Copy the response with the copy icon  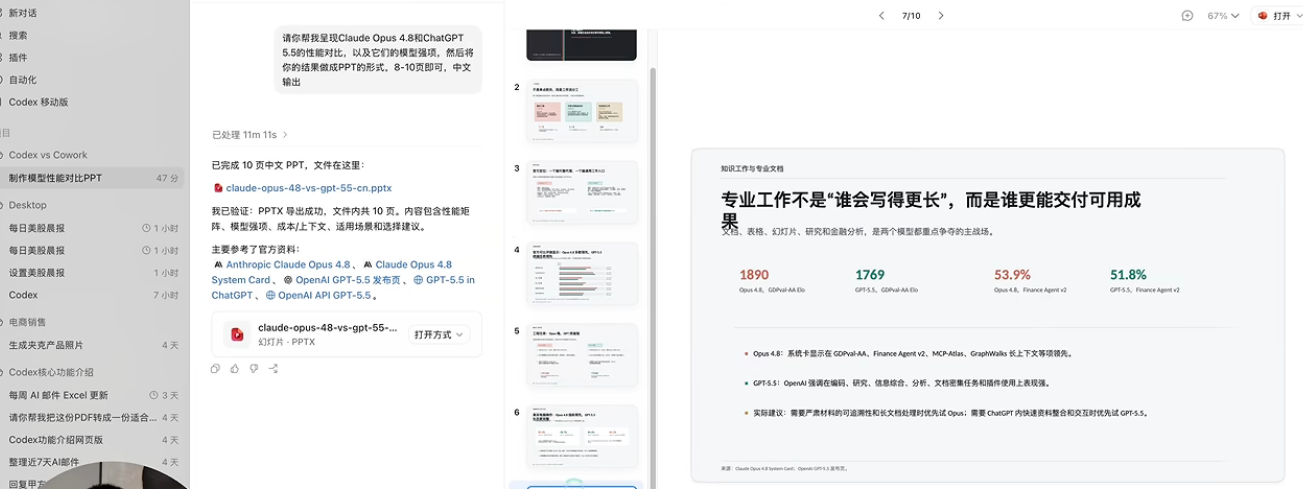[216, 369]
